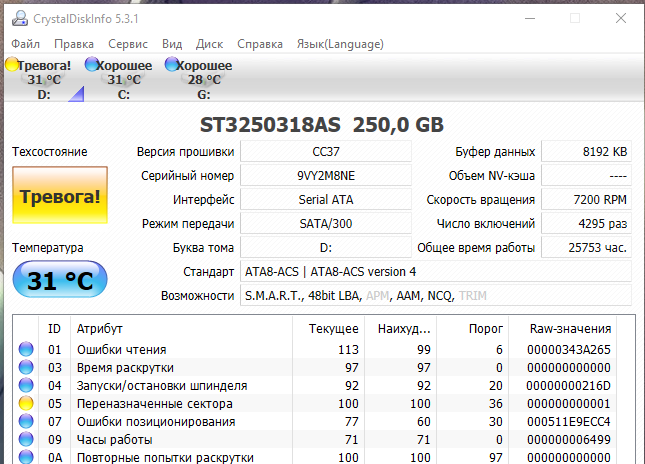
Task: Select the yellow status orb for drive D:
Action: tap(12, 64)
